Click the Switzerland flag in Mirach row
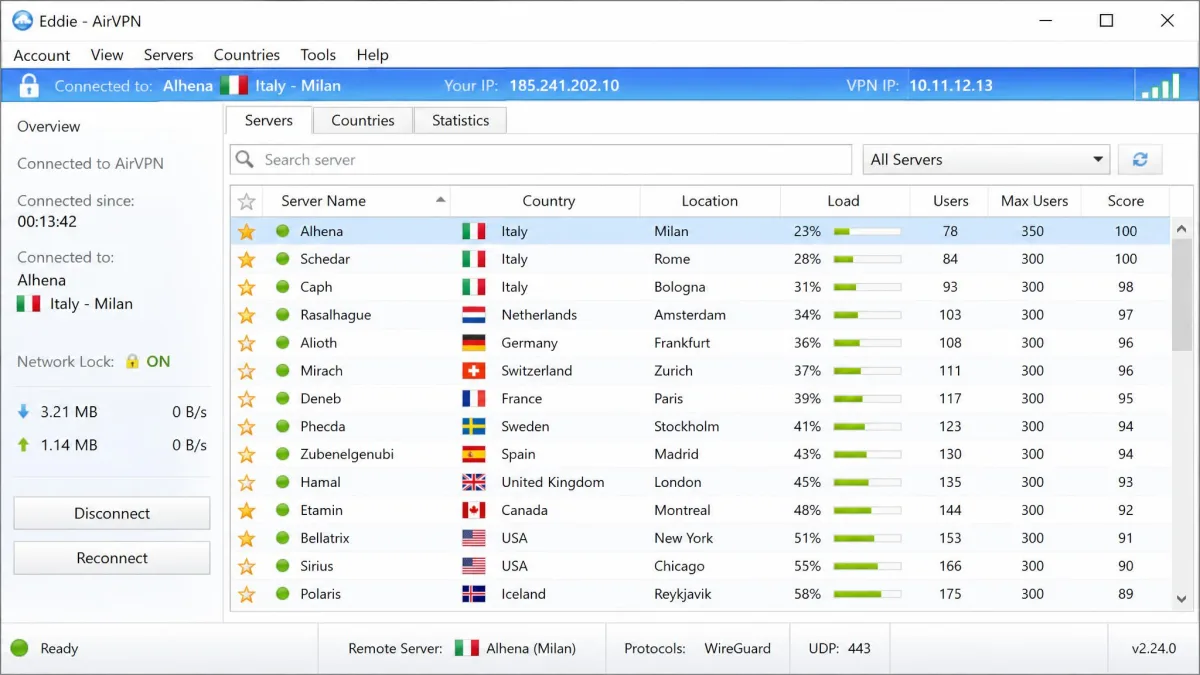 (474, 371)
